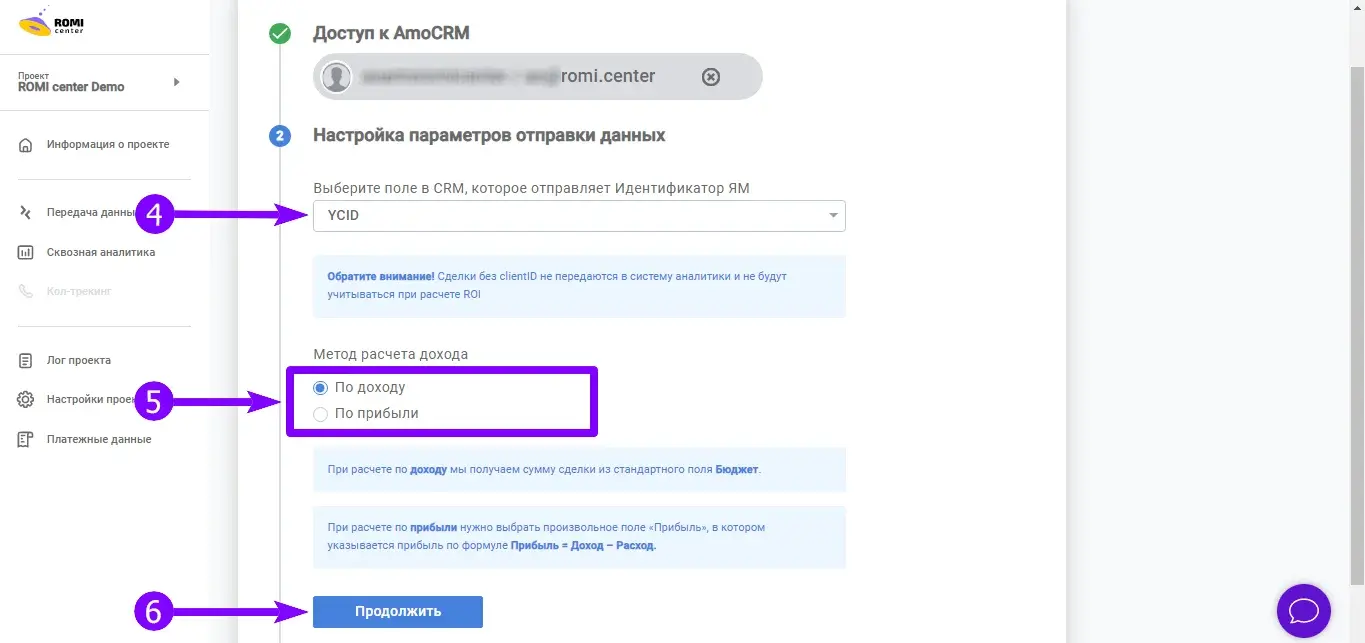Viewport: 1365px width, 643px height.
Task: Click the YCID dropdown arrow
Action: tap(833, 216)
